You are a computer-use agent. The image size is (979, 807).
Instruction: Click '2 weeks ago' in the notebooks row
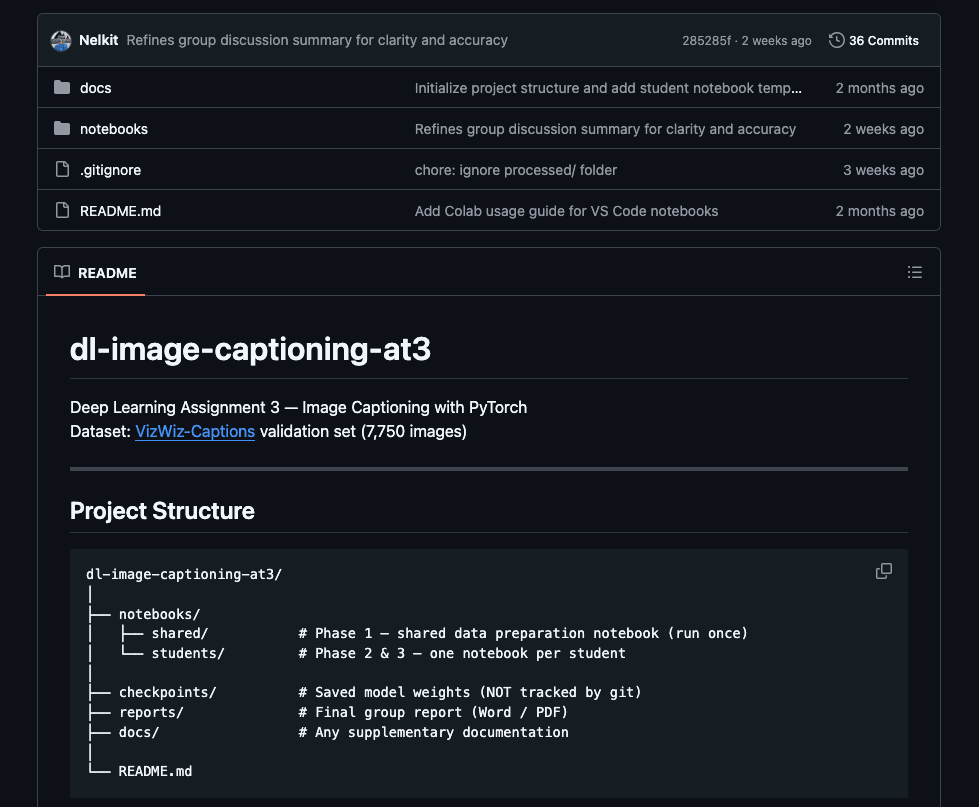883,129
